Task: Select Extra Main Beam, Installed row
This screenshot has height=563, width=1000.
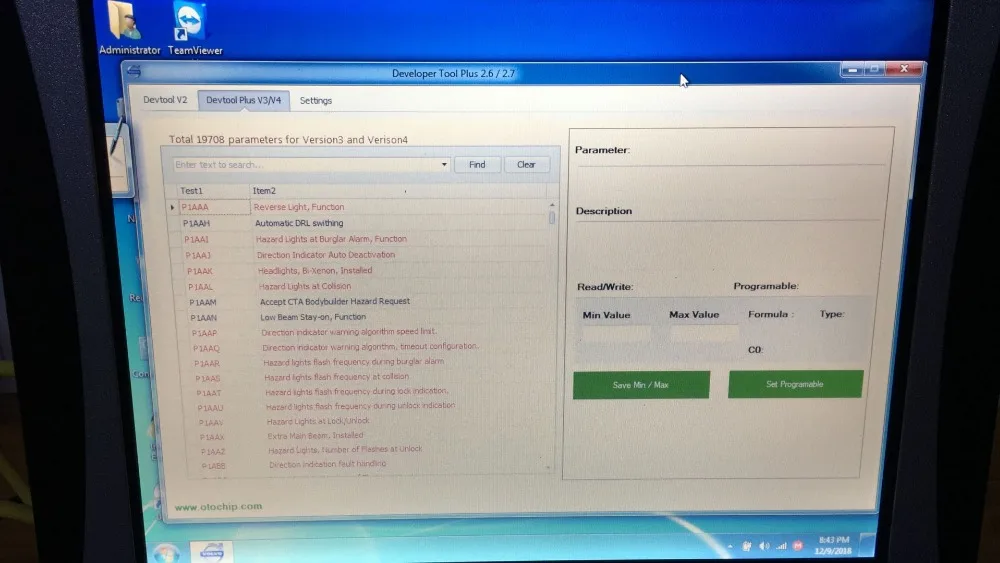Action: (x=372, y=436)
